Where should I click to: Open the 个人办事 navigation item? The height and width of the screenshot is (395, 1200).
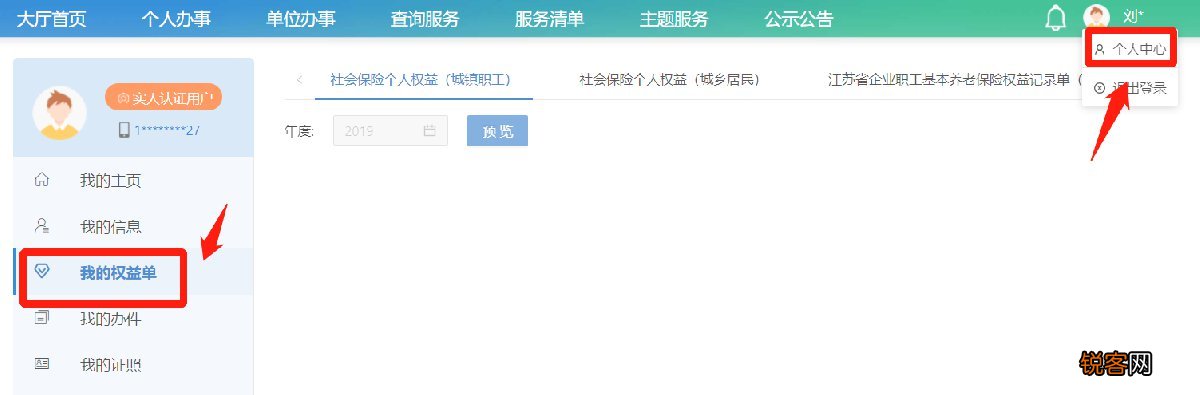[x=176, y=19]
